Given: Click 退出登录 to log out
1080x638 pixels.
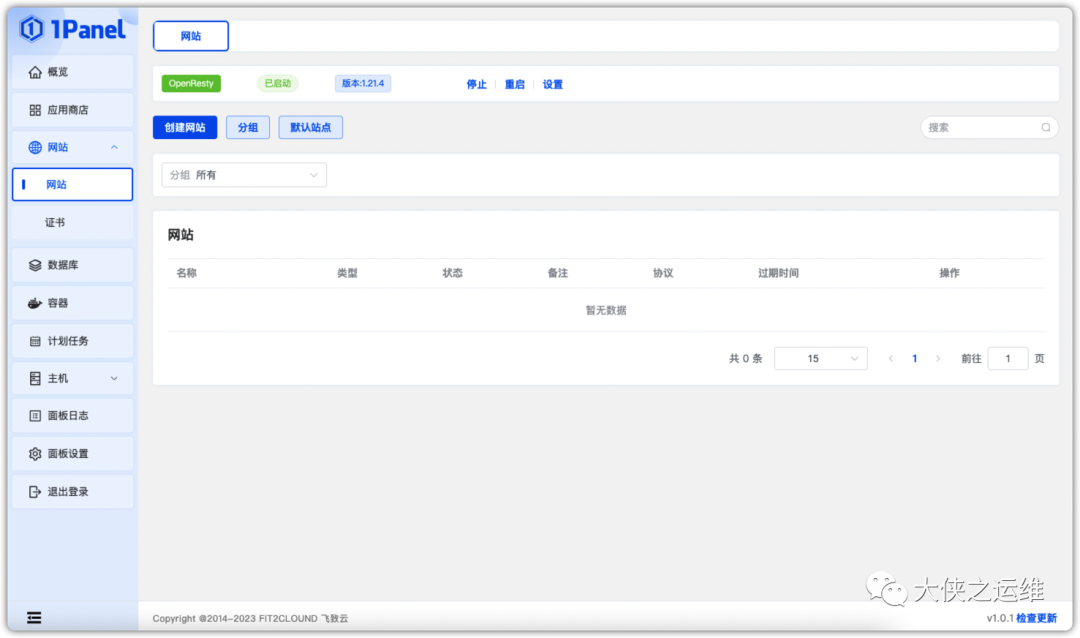Looking at the screenshot, I should 72,491.
